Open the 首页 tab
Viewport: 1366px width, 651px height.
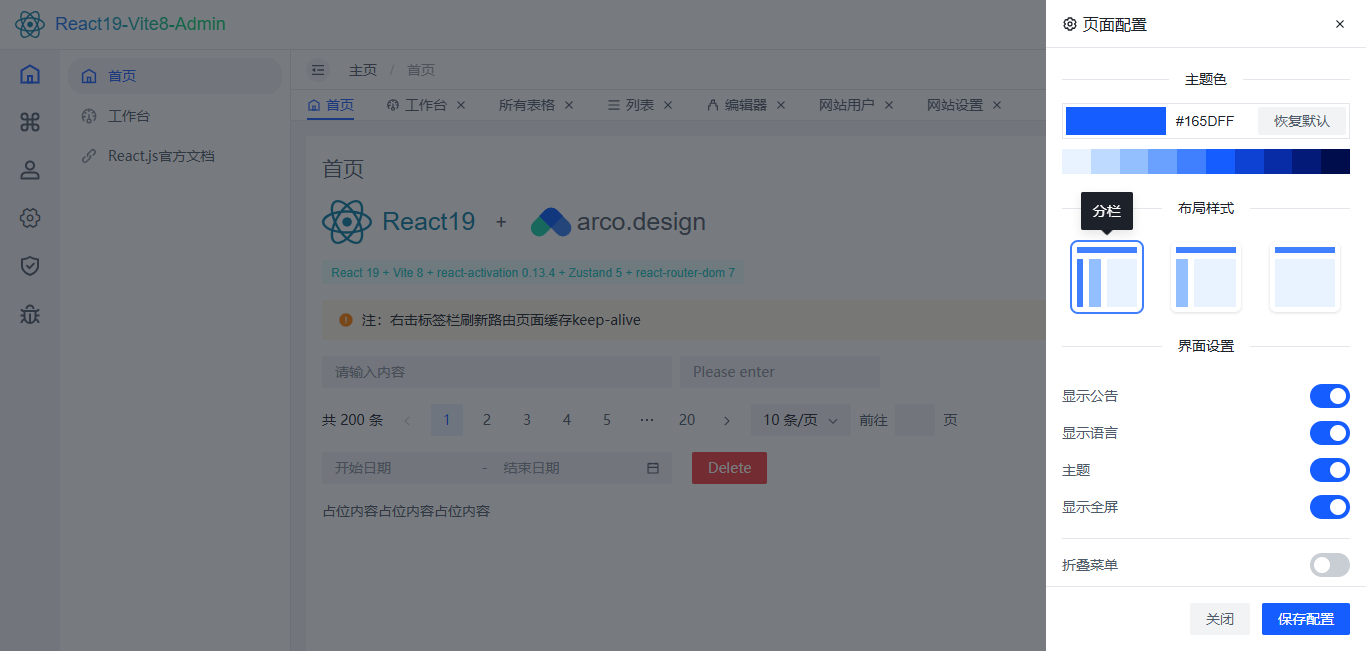[331, 105]
